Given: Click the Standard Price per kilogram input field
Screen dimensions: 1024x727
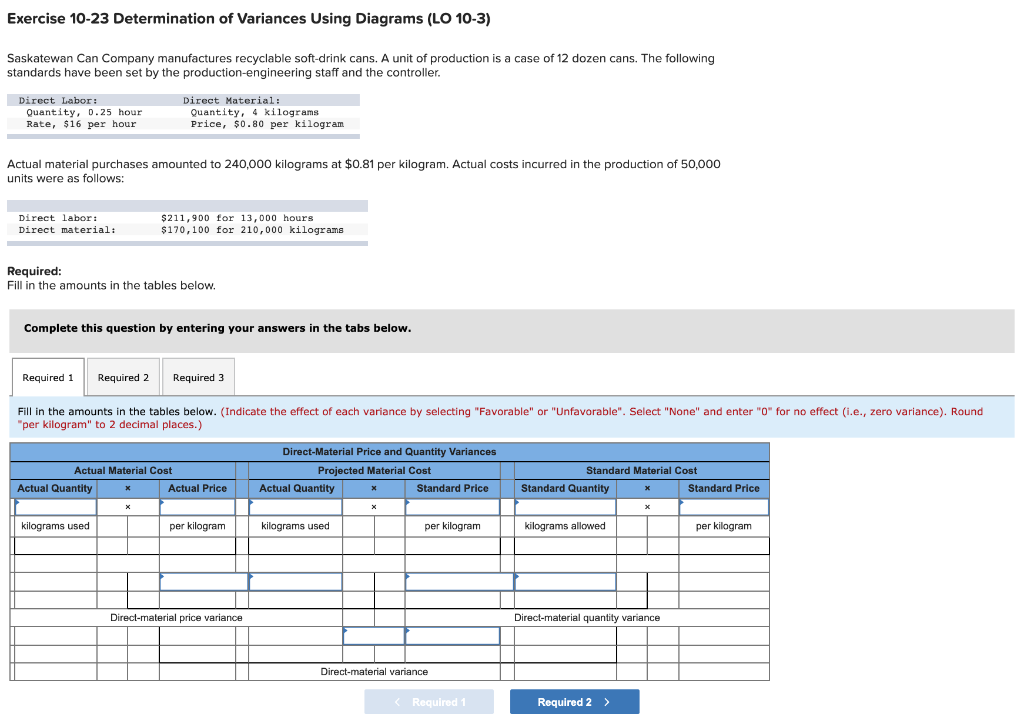Looking at the screenshot, I should click(452, 507).
